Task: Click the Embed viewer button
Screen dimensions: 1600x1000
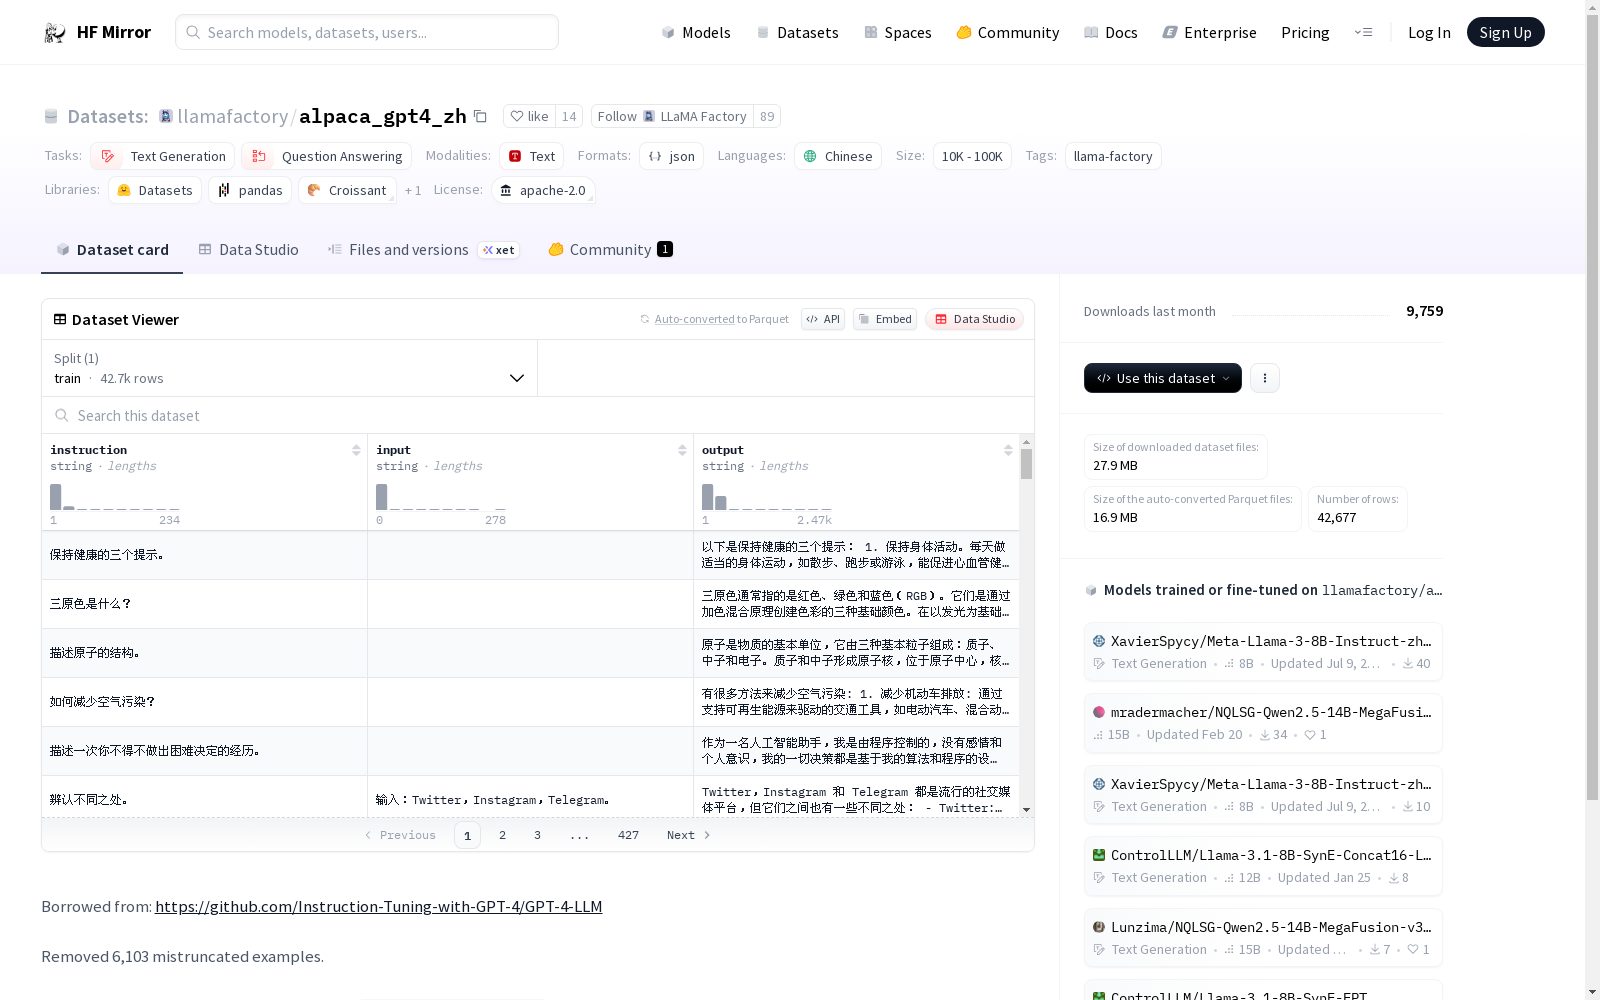Action: pos(884,319)
